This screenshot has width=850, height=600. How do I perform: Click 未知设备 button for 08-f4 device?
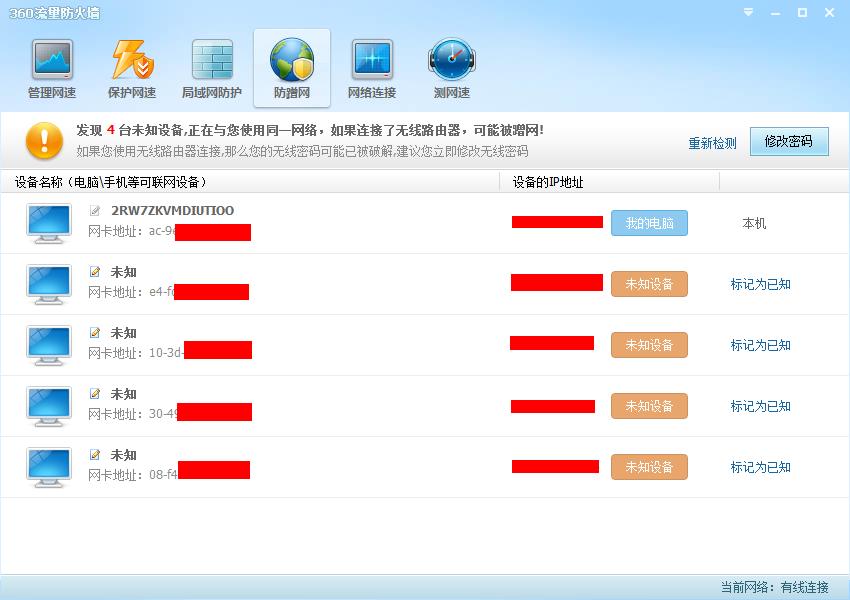click(649, 467)
